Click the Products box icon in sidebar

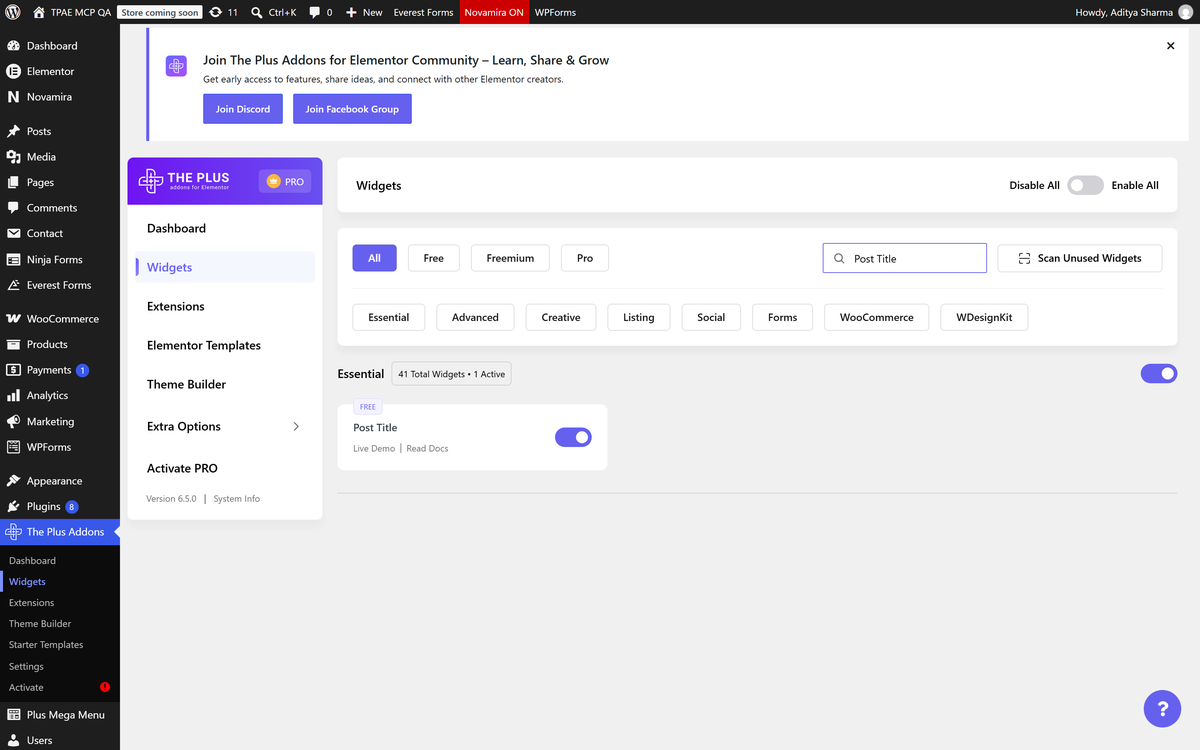[x=13, y=344]
